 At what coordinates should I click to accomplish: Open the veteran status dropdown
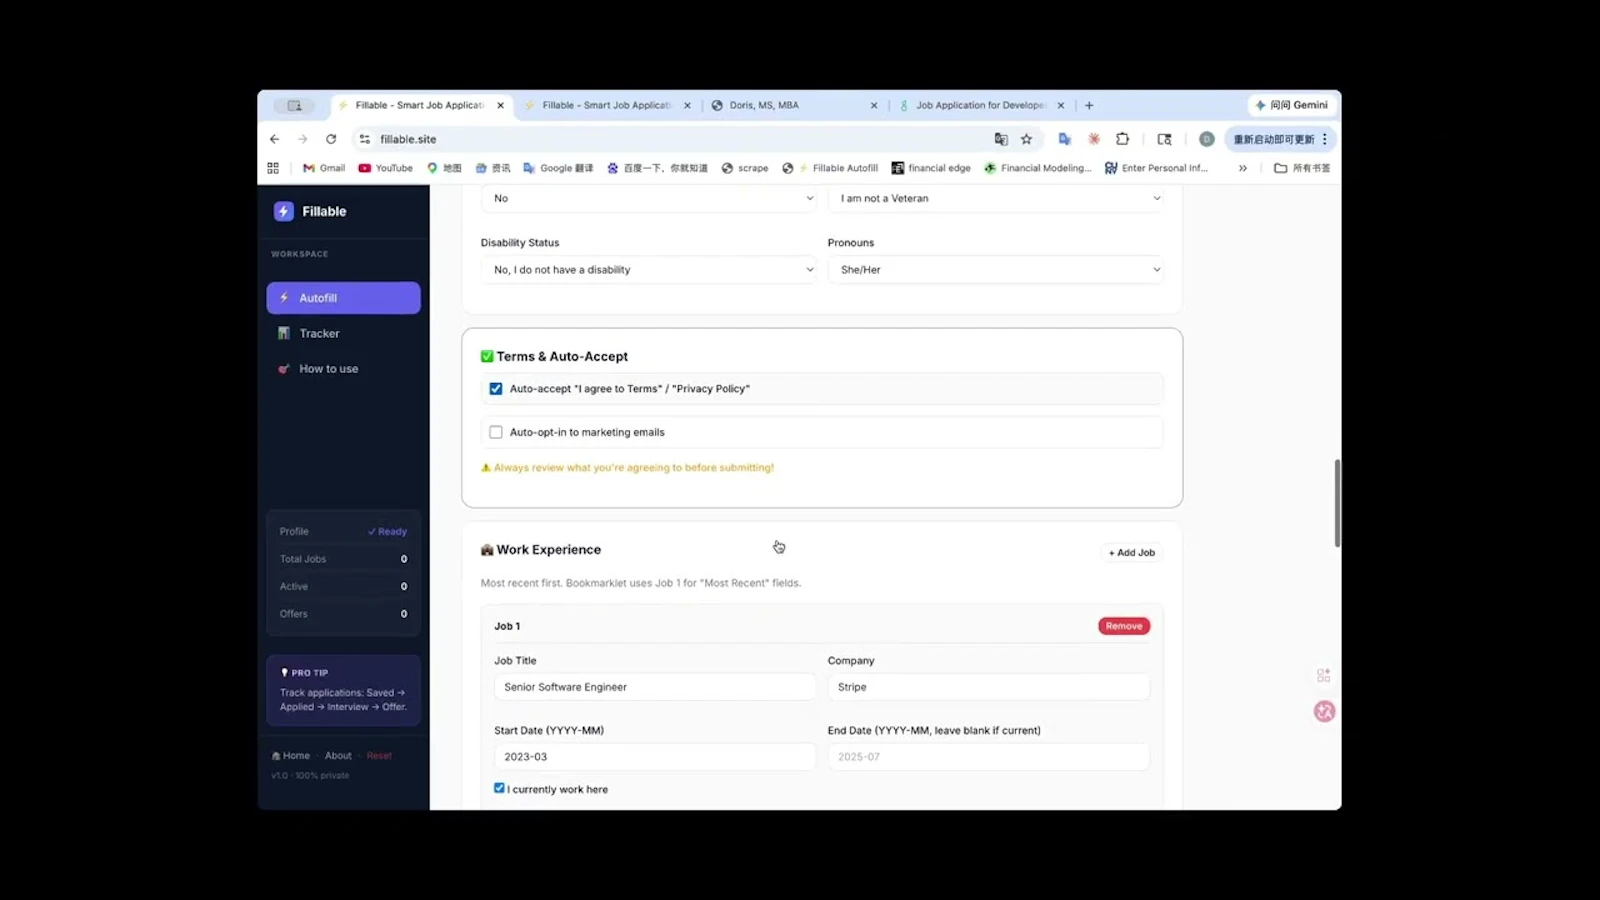995,198
